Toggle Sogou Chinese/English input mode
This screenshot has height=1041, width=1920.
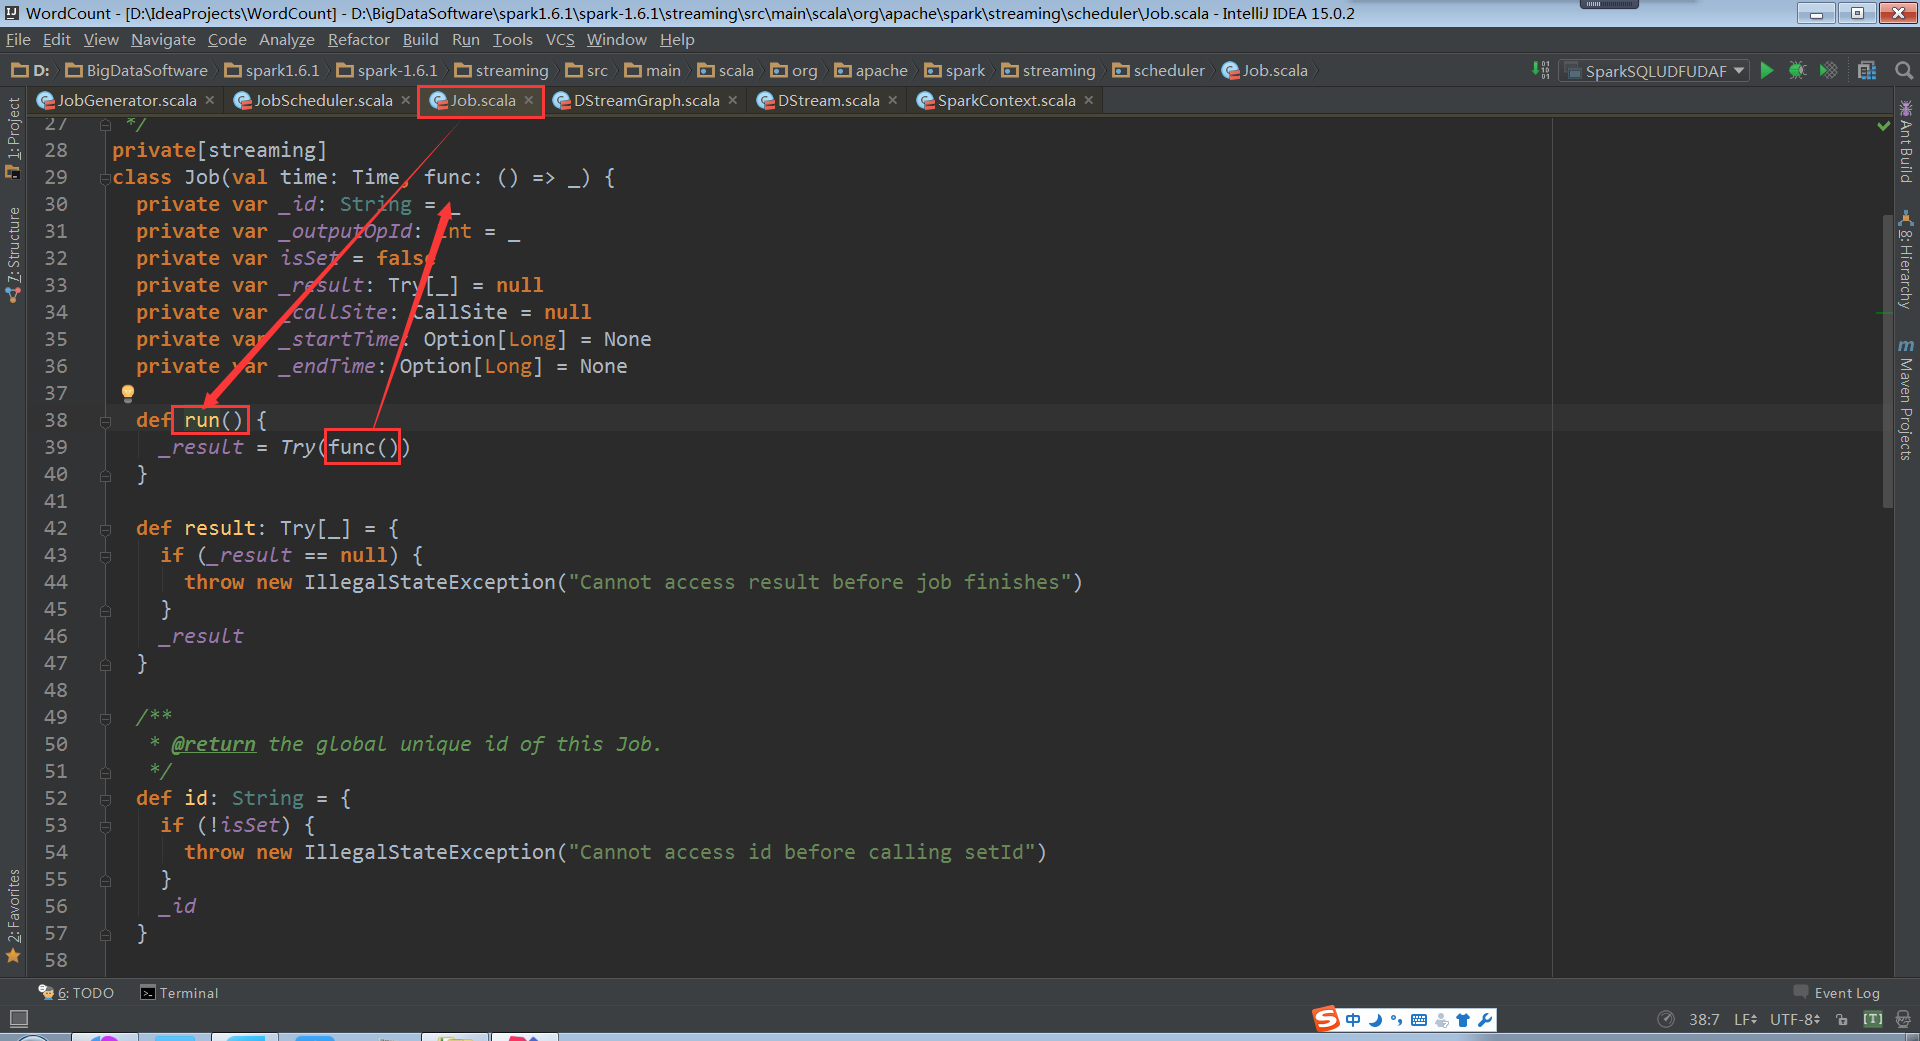coord(1353,1019)
